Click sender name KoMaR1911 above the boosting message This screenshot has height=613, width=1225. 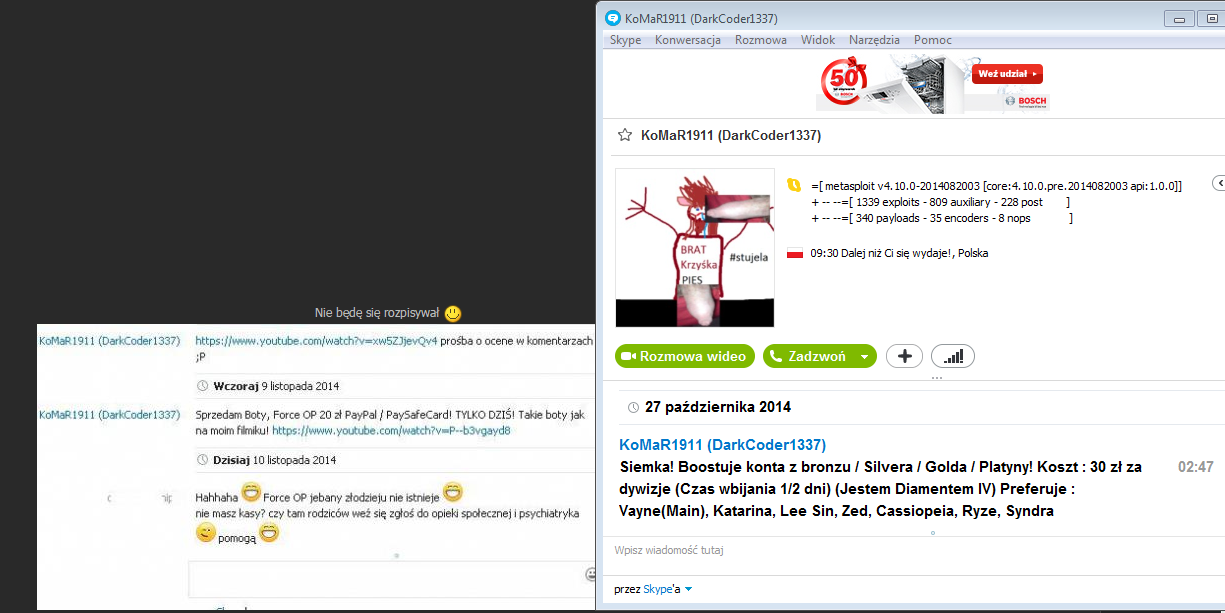point(722,445)
